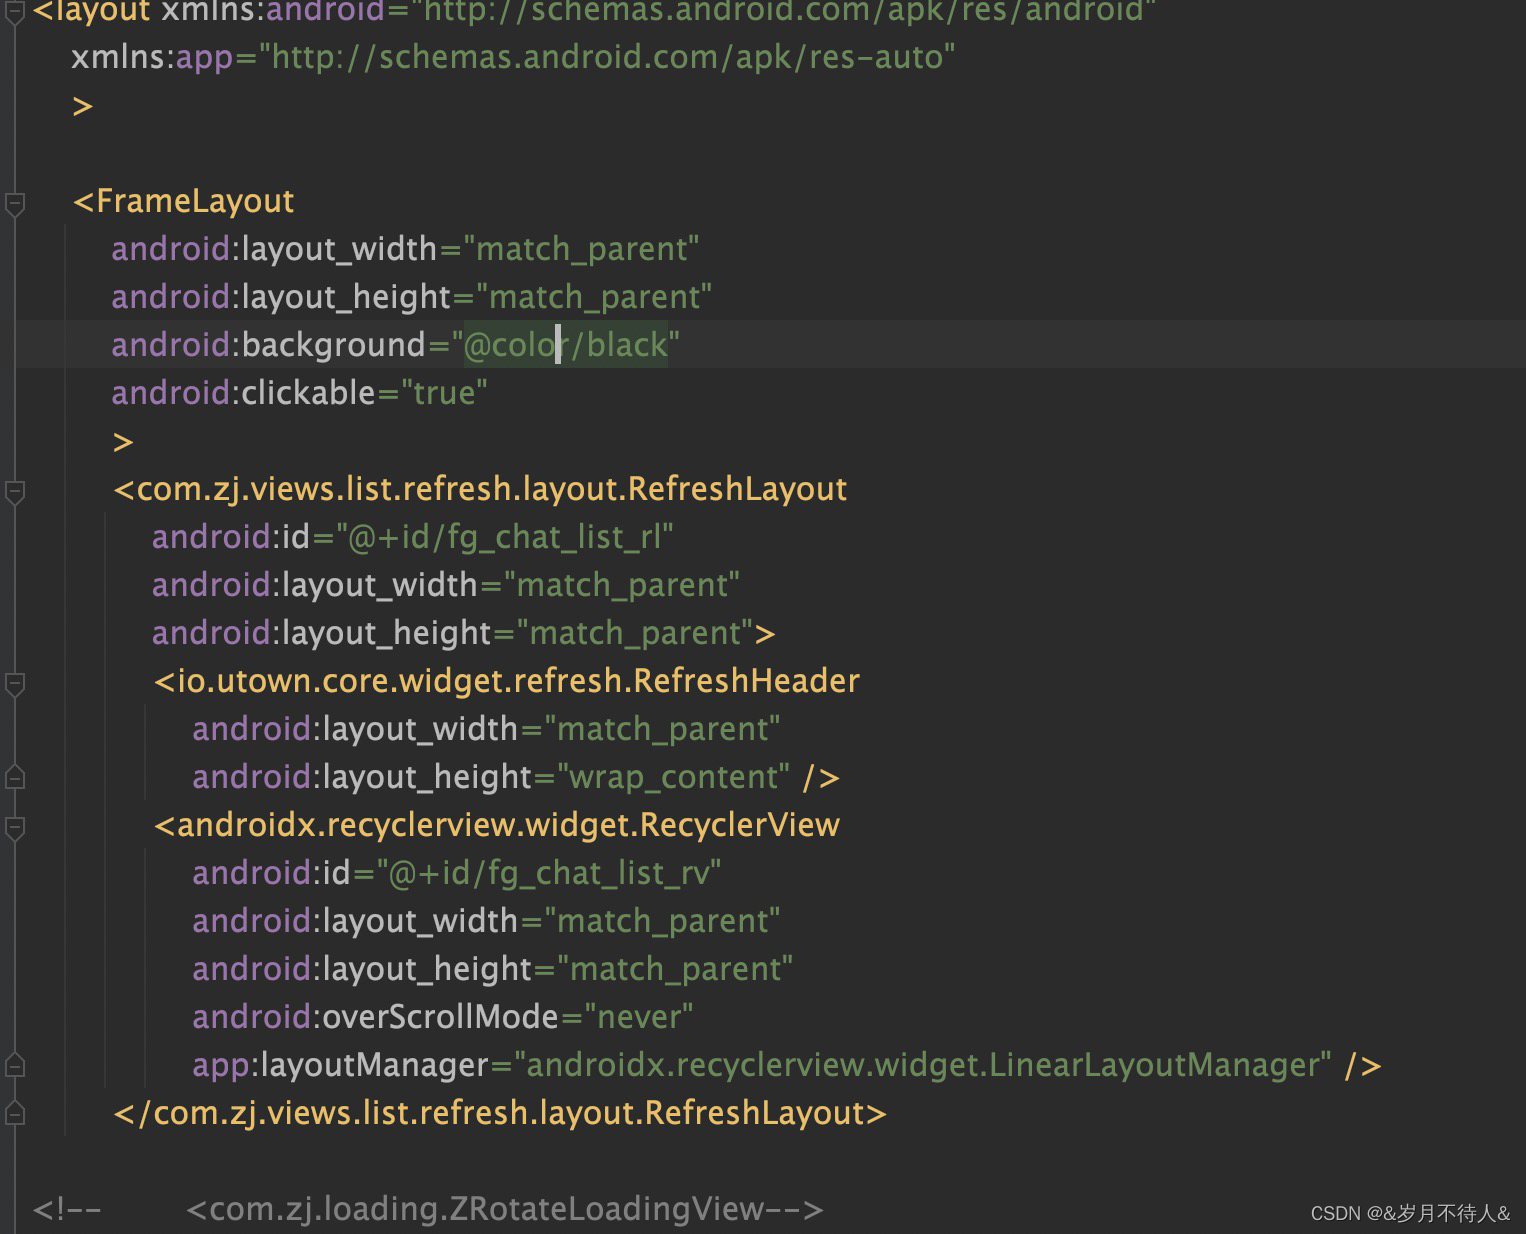Click the clickable attribute's true value
This screenshot has width=1526, height=1234.
coord(444,393)
